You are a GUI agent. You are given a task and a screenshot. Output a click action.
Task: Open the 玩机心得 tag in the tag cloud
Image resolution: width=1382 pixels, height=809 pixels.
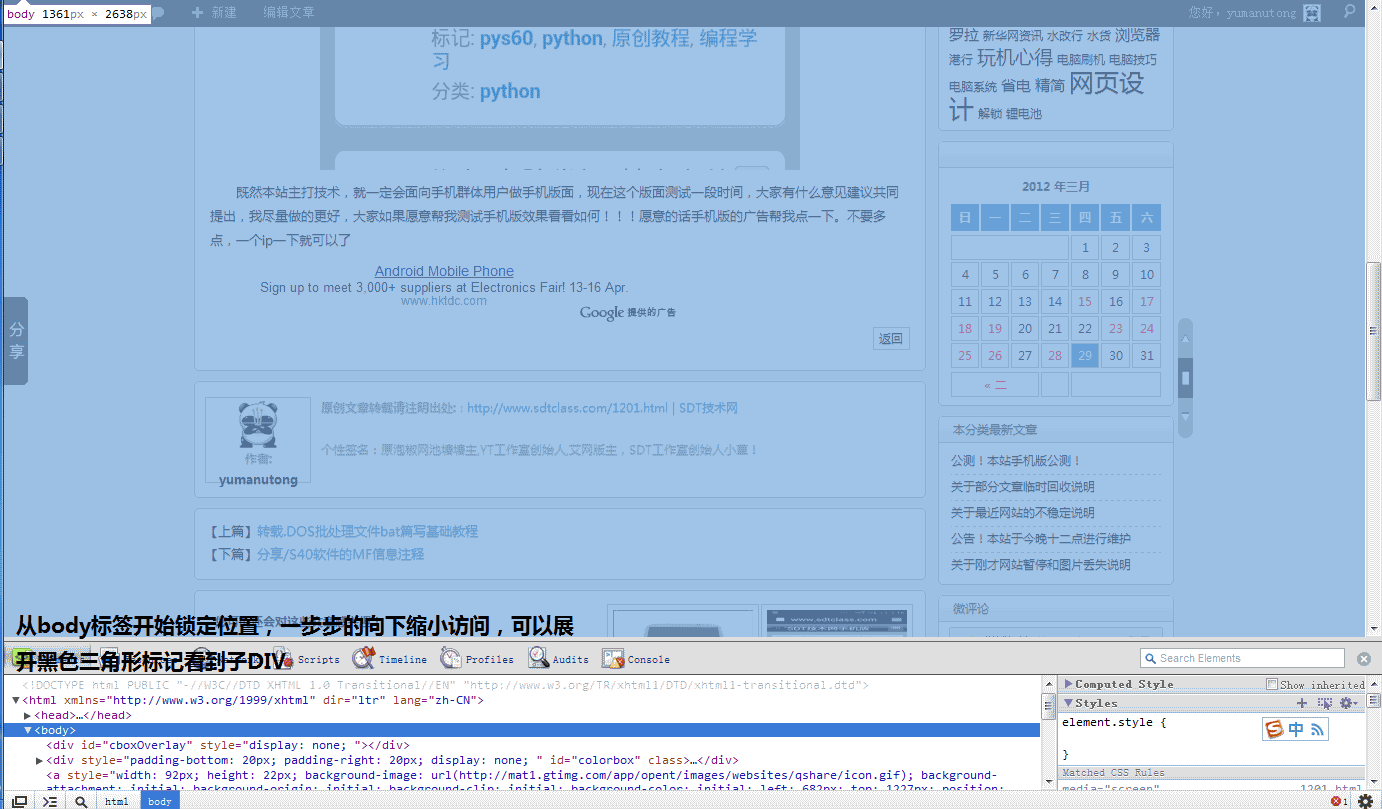pos(1014,57)
